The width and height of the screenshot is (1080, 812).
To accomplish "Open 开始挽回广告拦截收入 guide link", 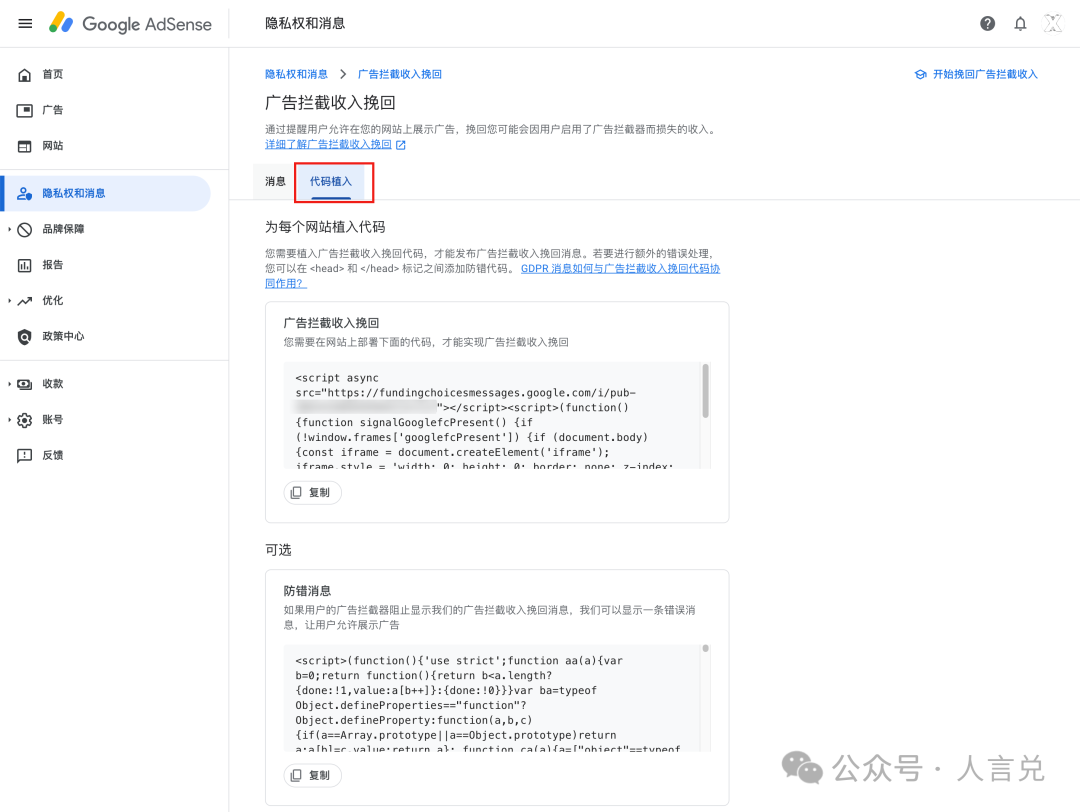I will (x=985, y=74).
